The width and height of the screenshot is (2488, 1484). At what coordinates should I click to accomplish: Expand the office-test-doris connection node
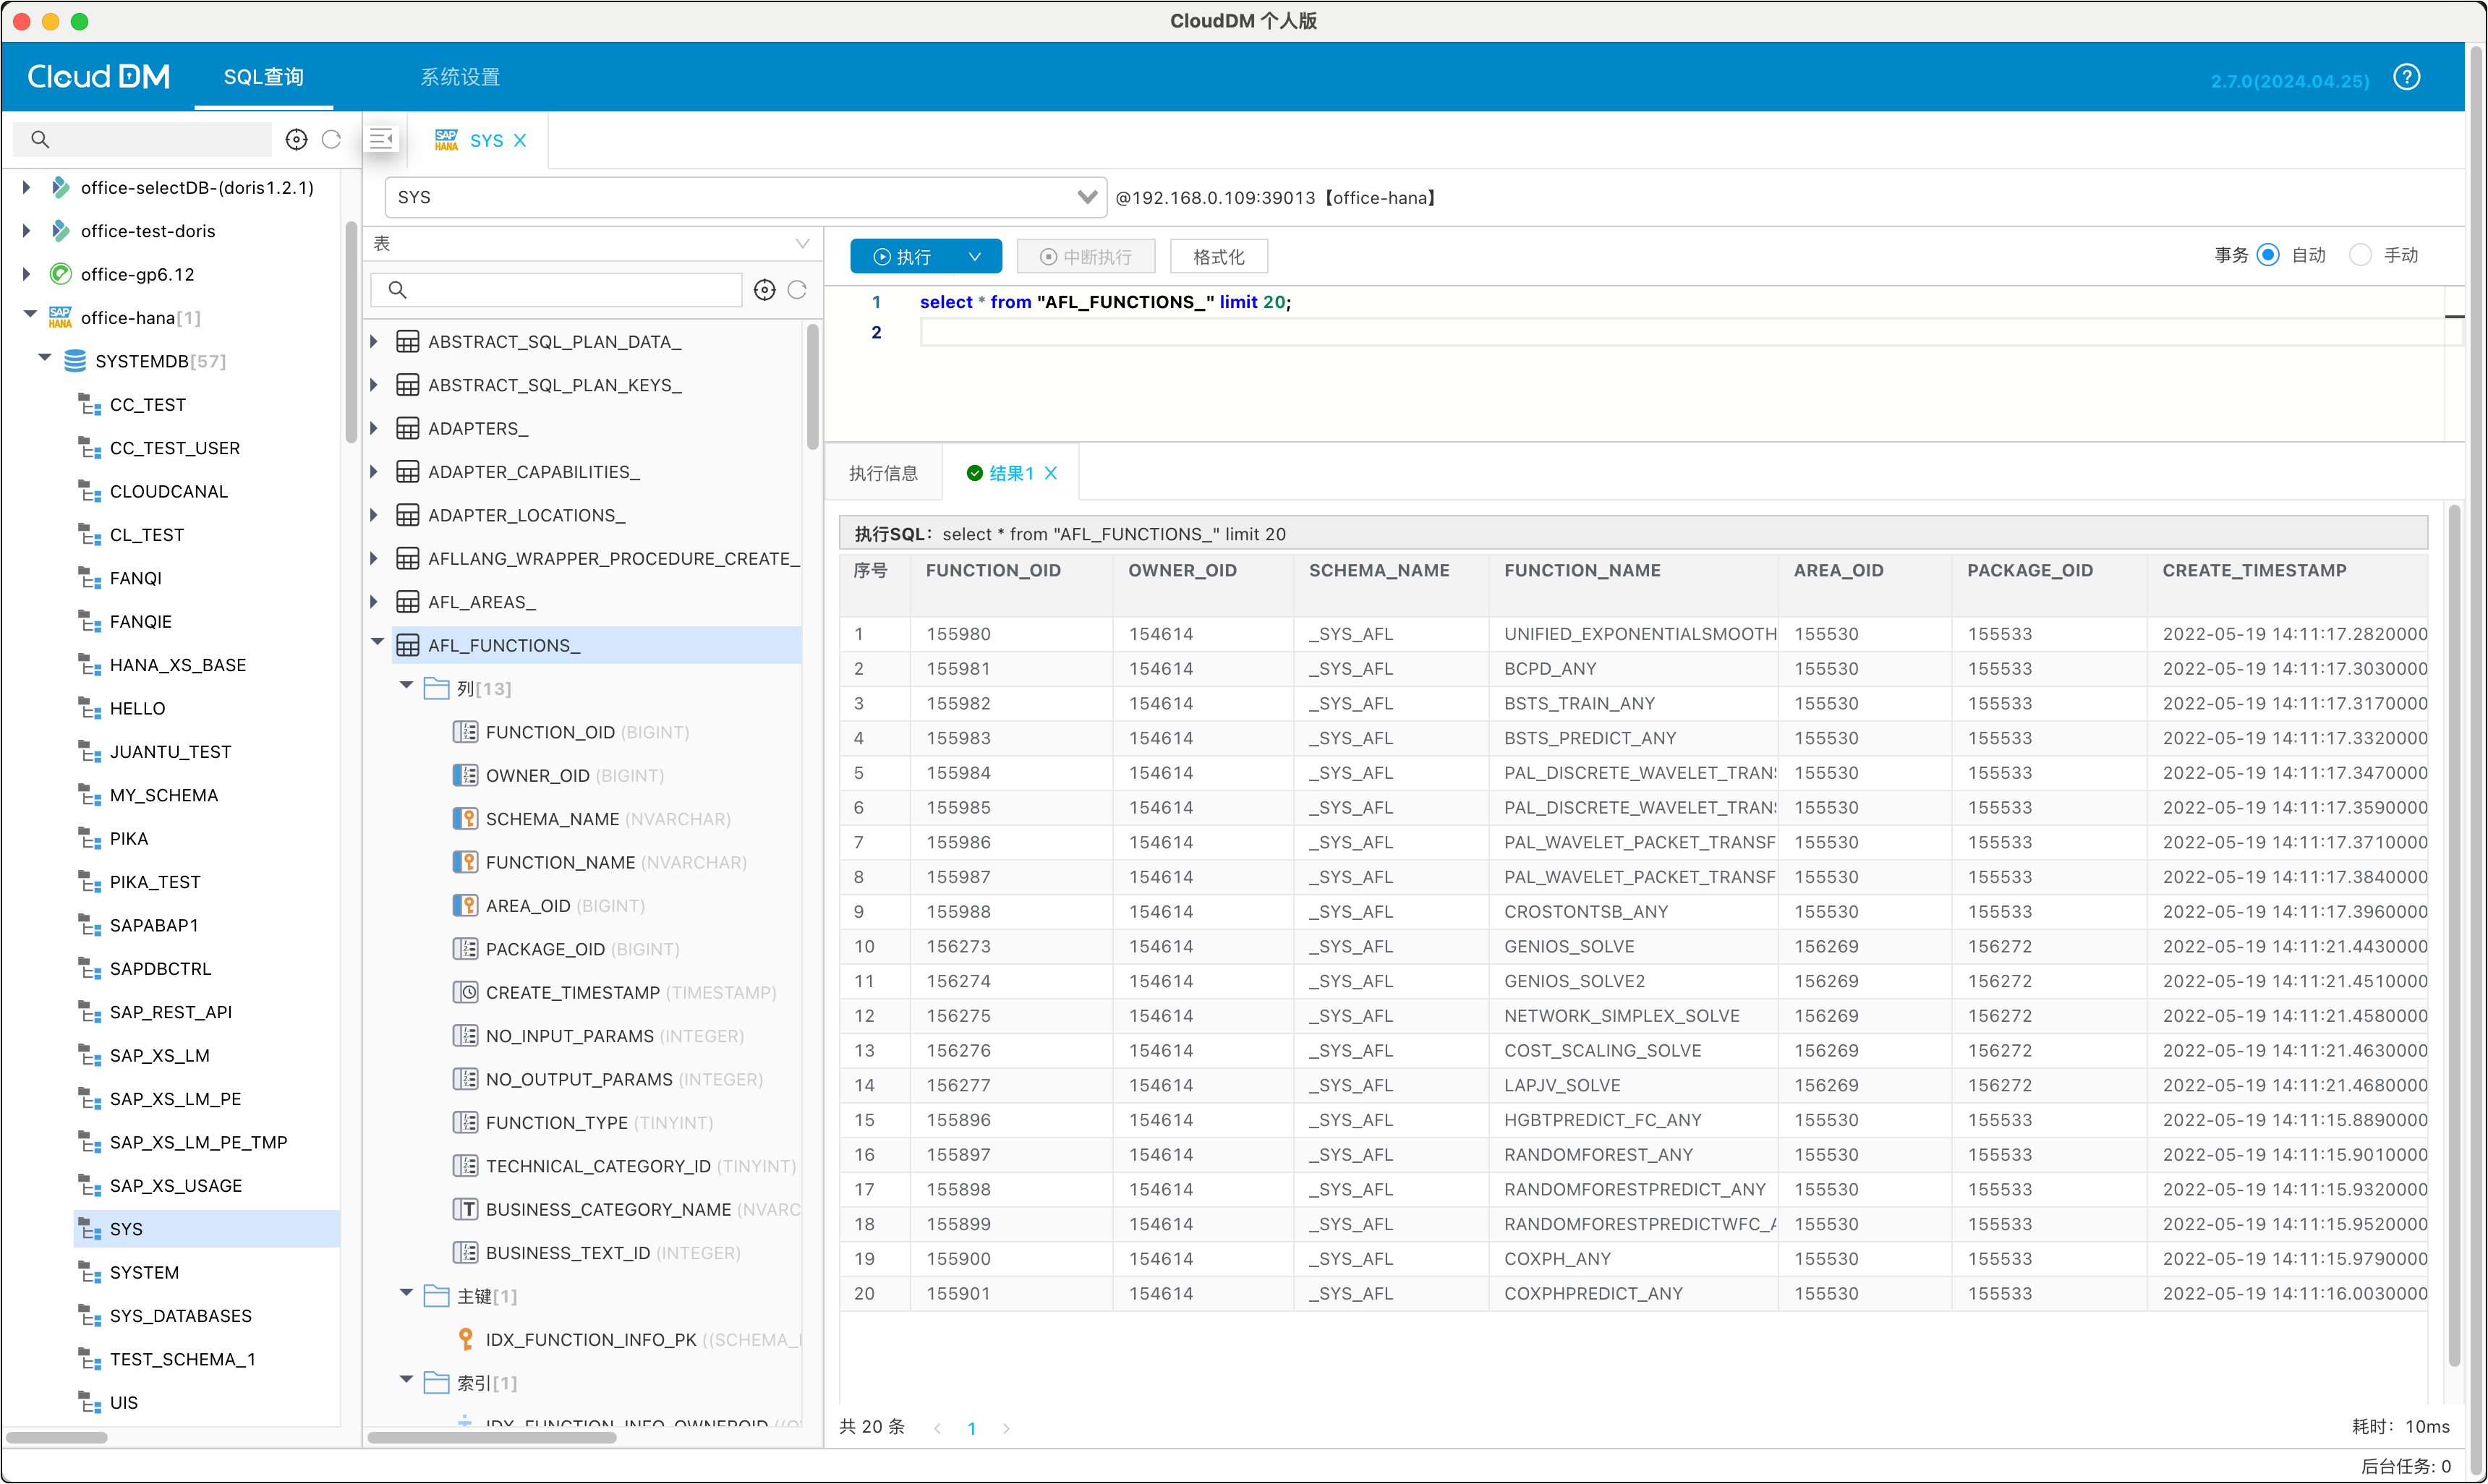pos(27,231)
